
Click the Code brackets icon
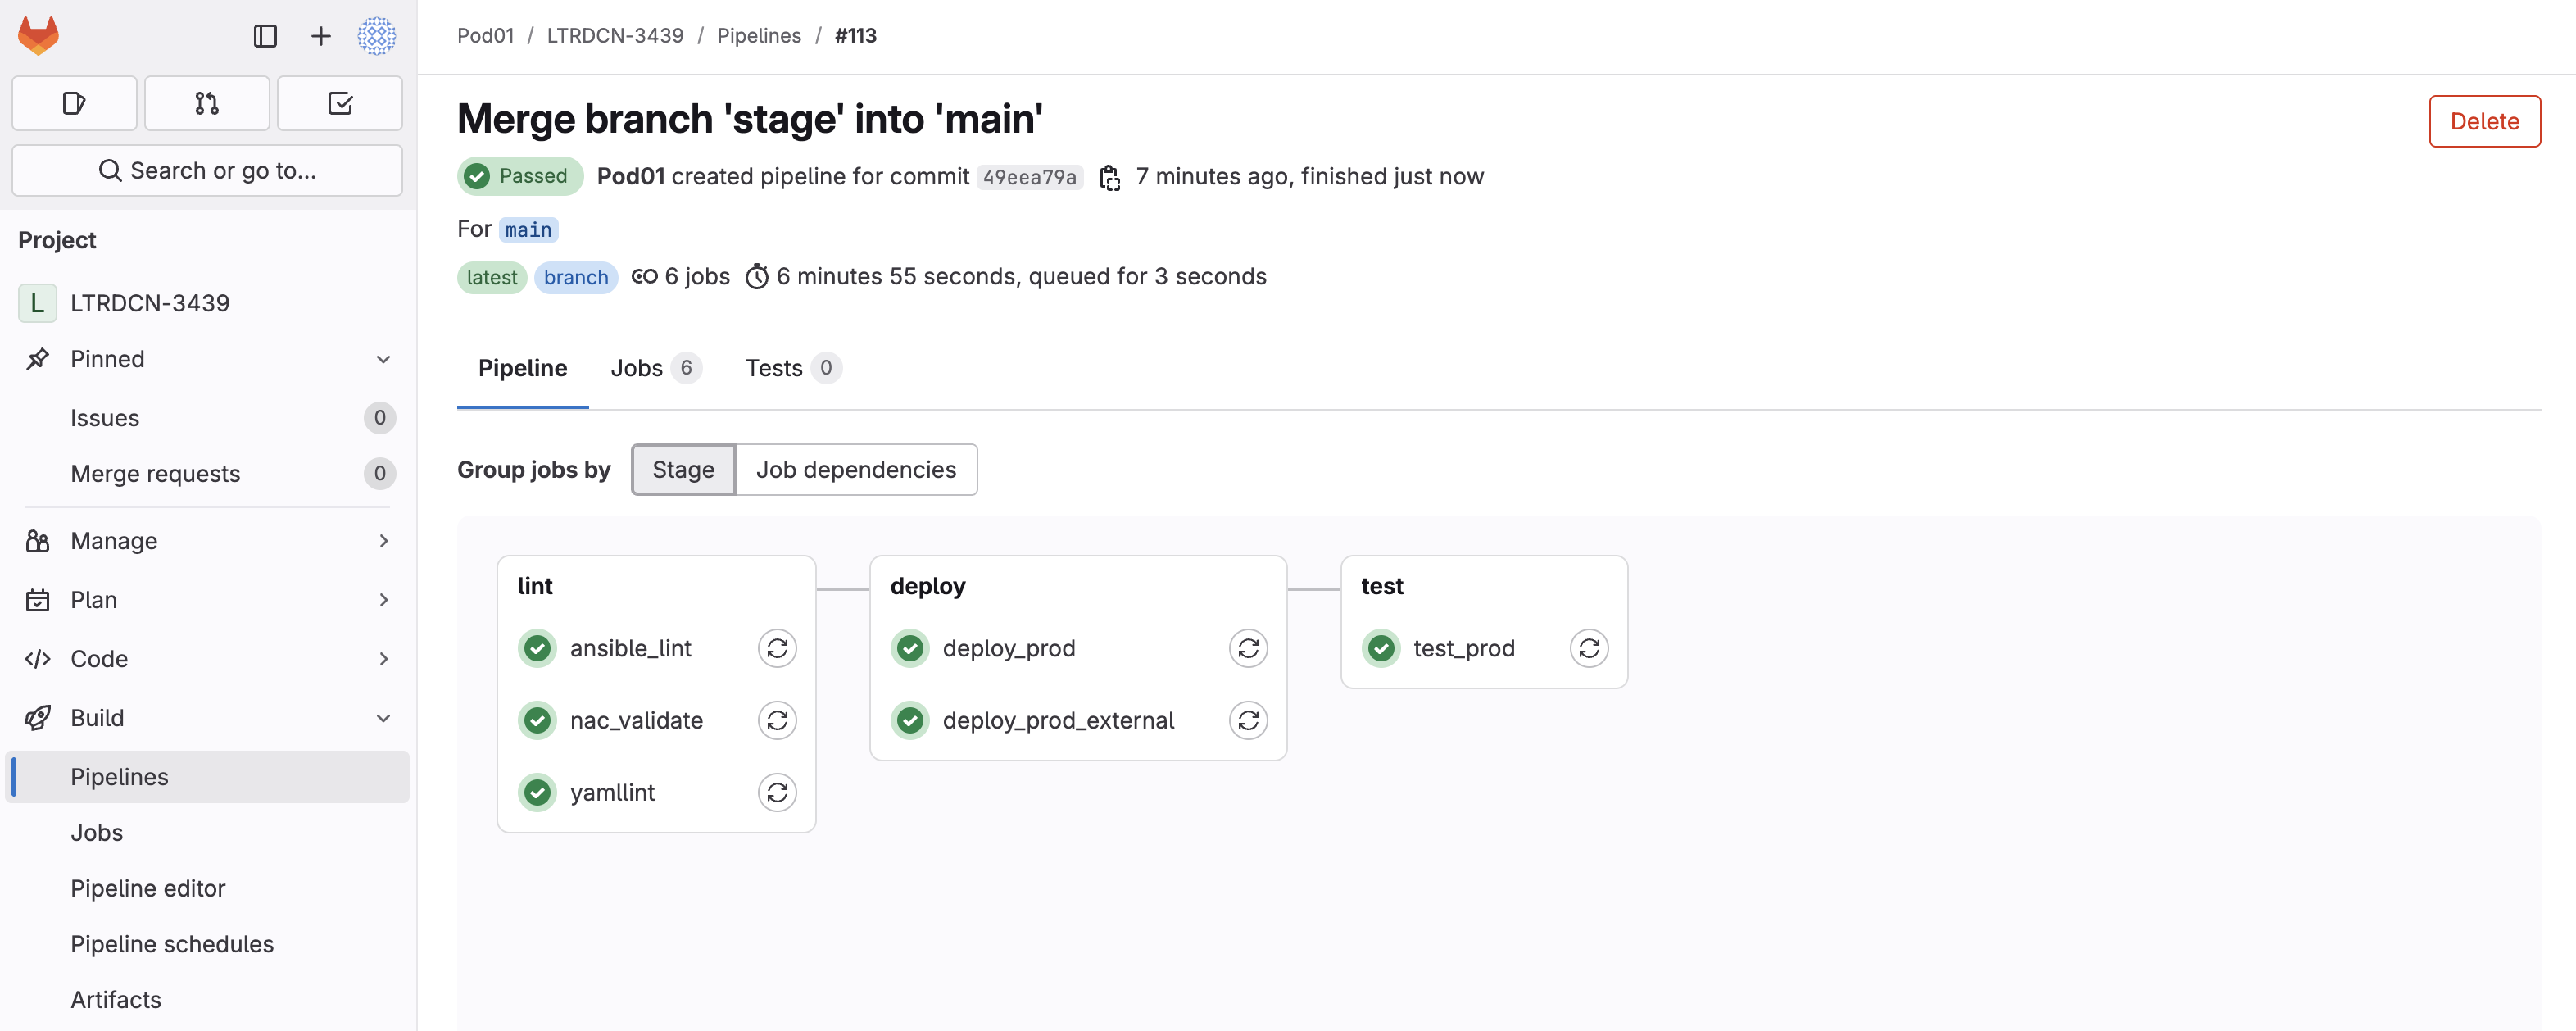click(37, 659)
